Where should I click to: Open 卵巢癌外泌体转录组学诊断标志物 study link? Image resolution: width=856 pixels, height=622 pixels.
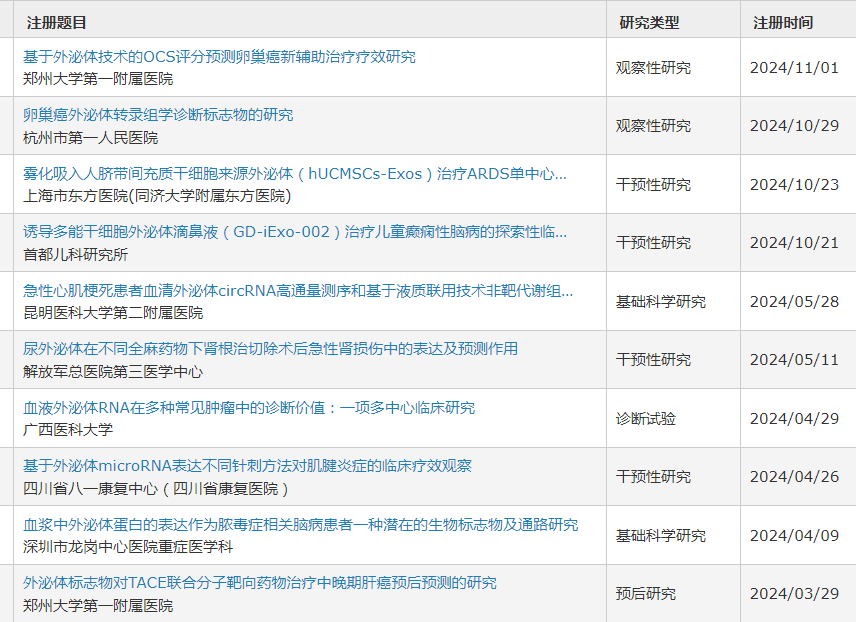tap(158, 115)
